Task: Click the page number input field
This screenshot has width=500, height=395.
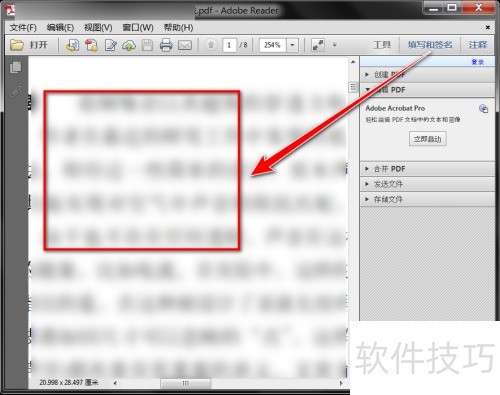Action: tap(229, 45)
